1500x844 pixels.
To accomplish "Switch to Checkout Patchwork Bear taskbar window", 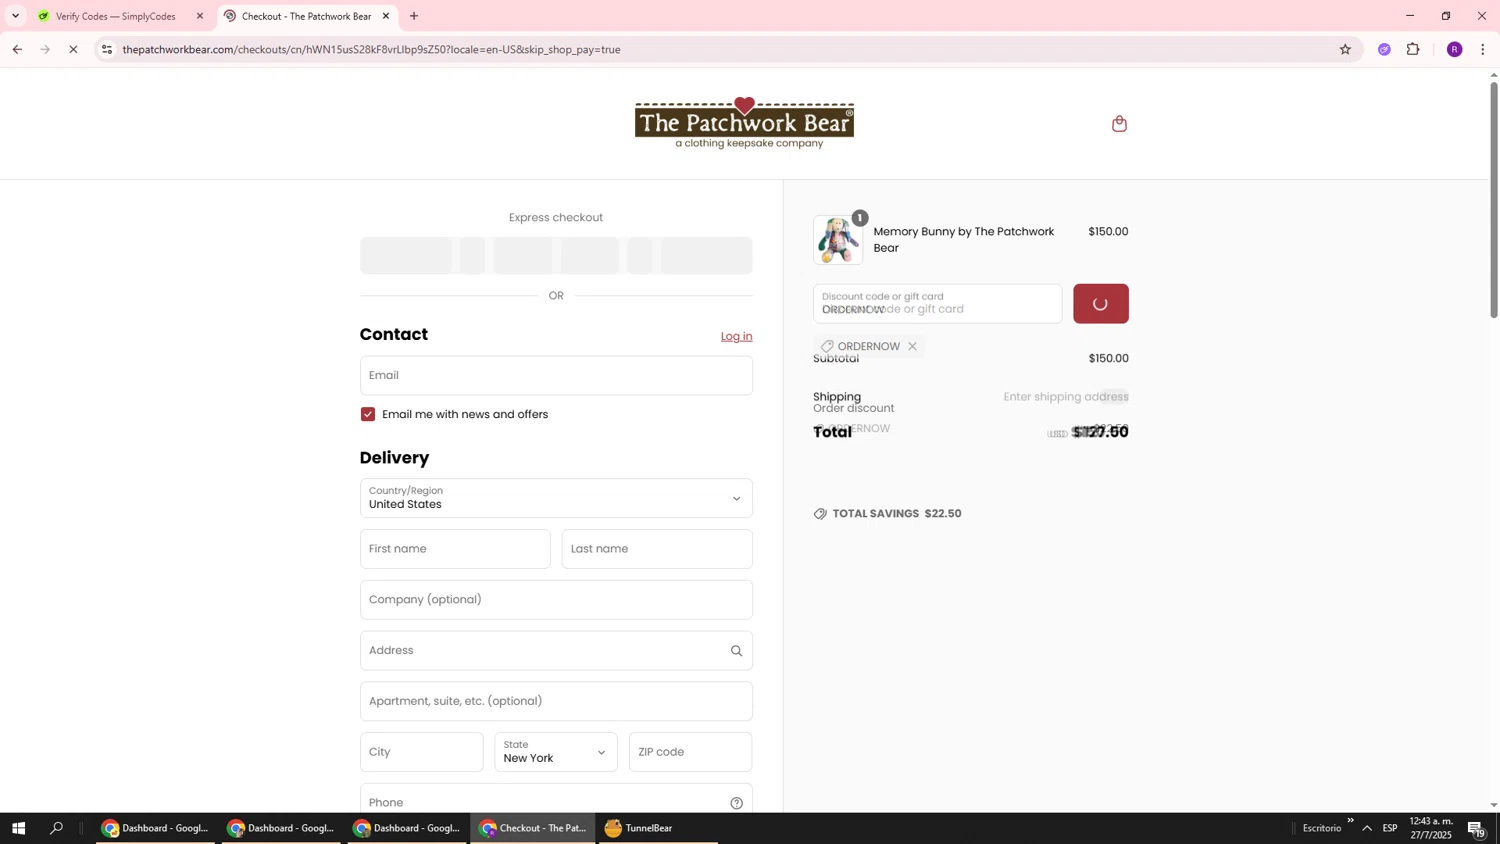I will coord(533,828).
